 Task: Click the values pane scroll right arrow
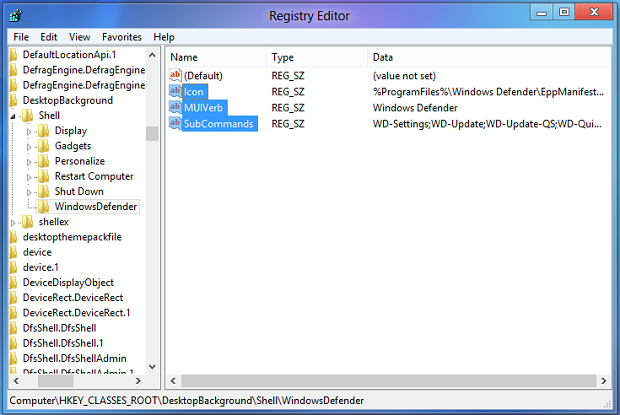pyautogui.click(x=603, y=381)
